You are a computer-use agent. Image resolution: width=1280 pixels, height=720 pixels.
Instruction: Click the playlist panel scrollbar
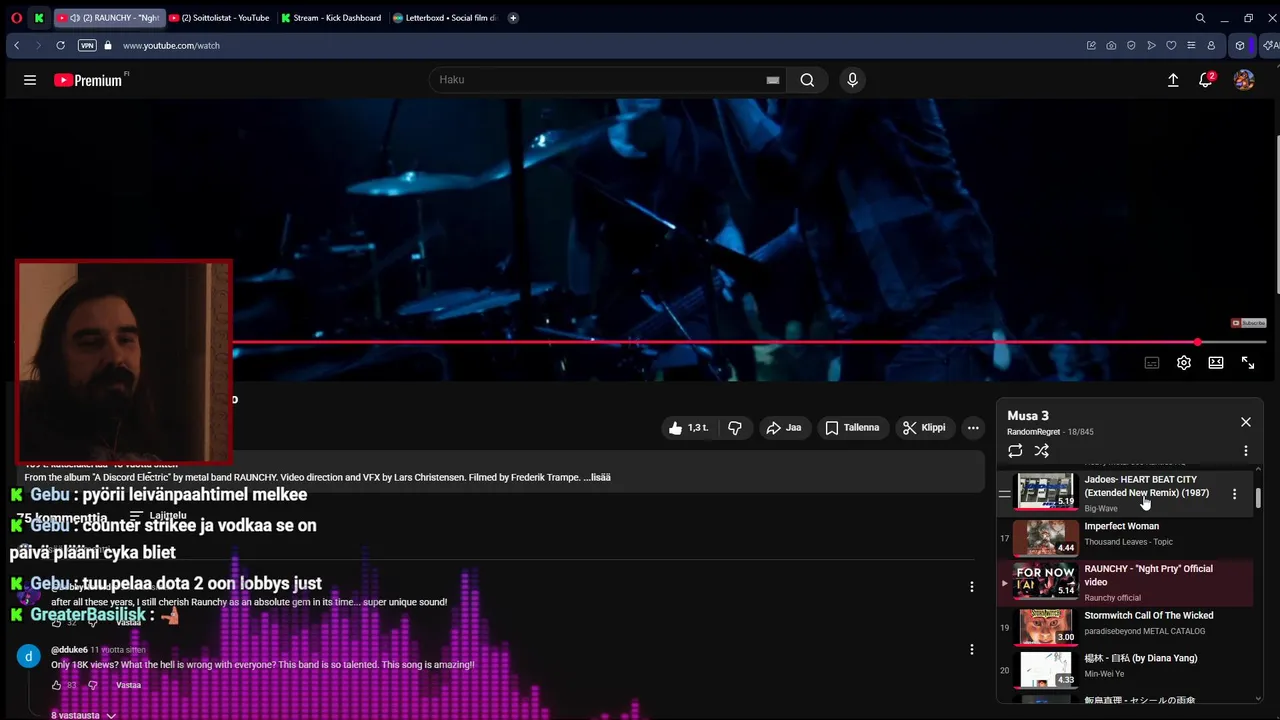coord(1258,497)
